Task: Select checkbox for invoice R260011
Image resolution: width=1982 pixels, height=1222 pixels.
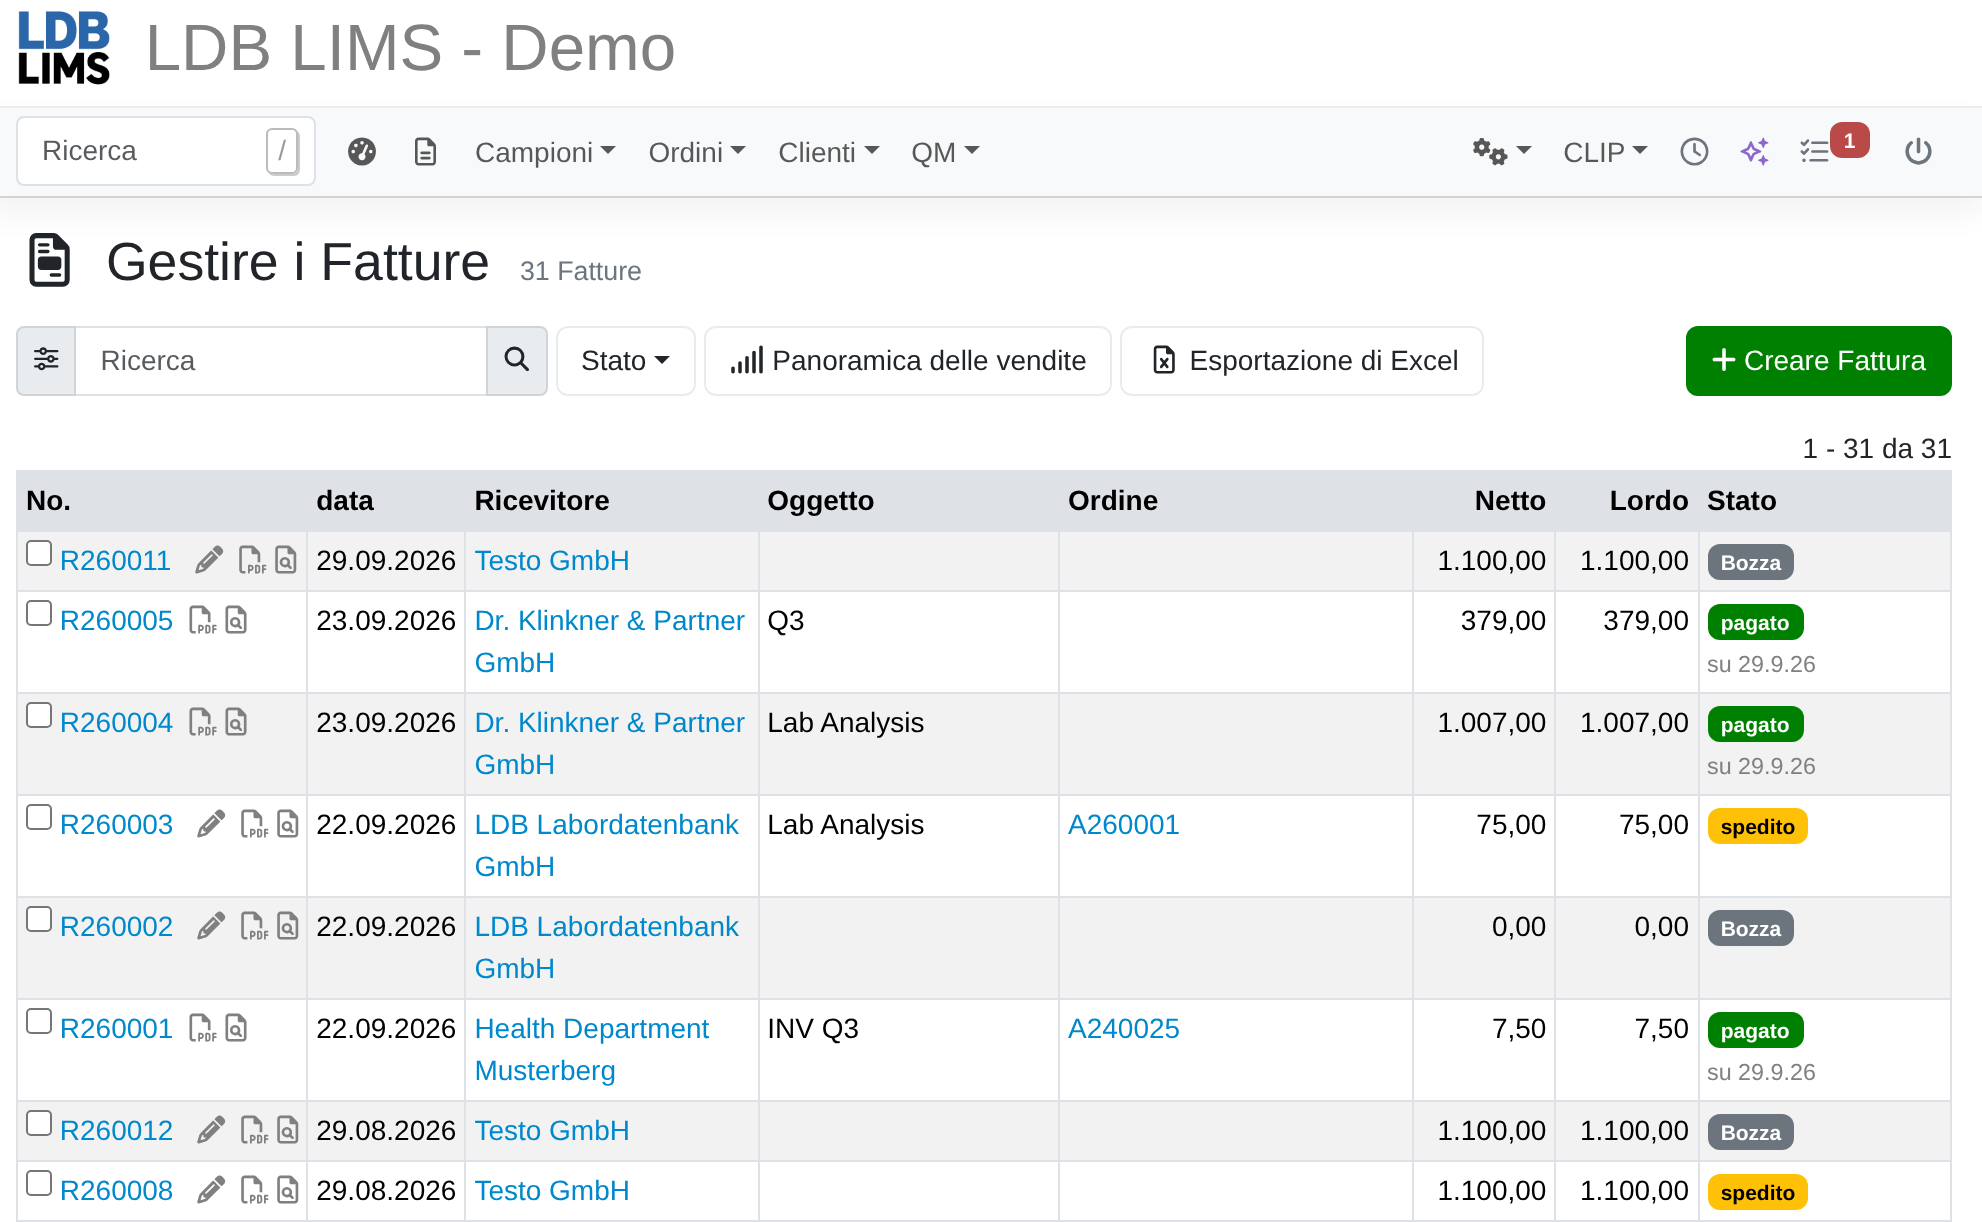Action: point(39,553)
